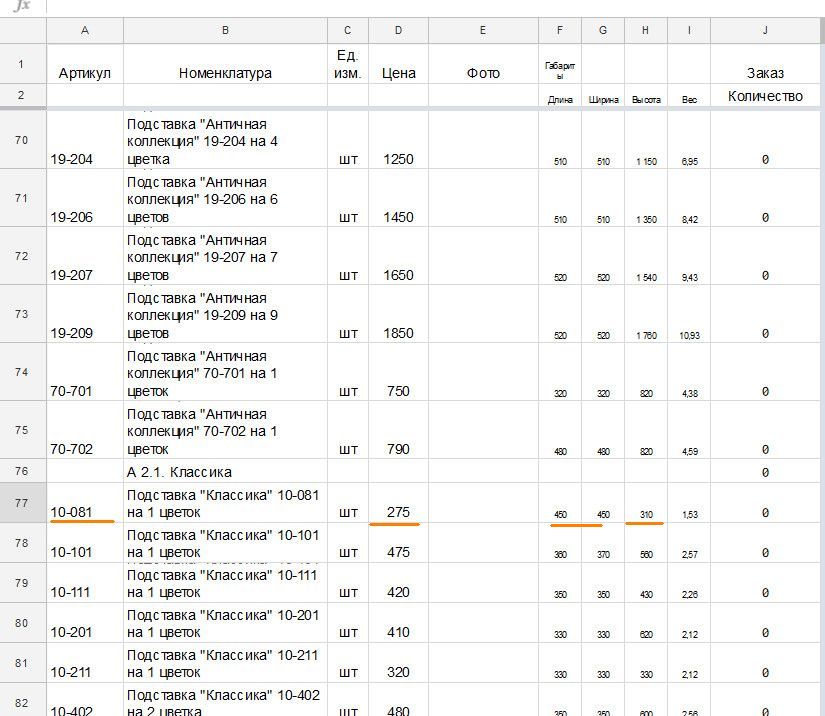Select the "Количество" header cell
825x716 pixels.
click(x=765, y=96)
